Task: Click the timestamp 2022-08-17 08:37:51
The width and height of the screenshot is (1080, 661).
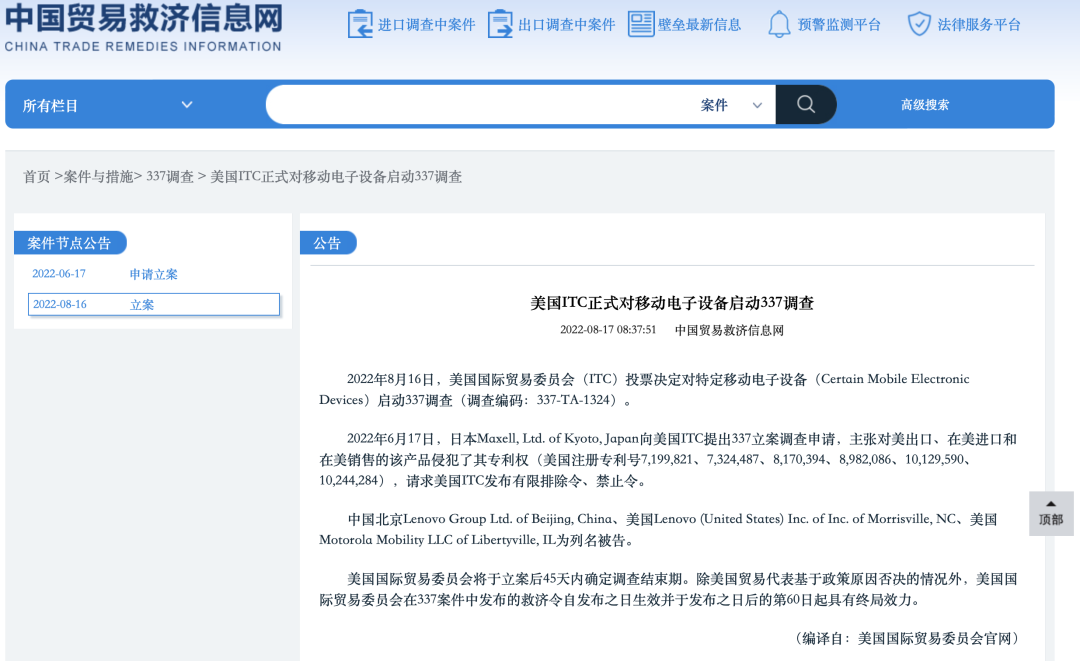Action: [608, 330]
